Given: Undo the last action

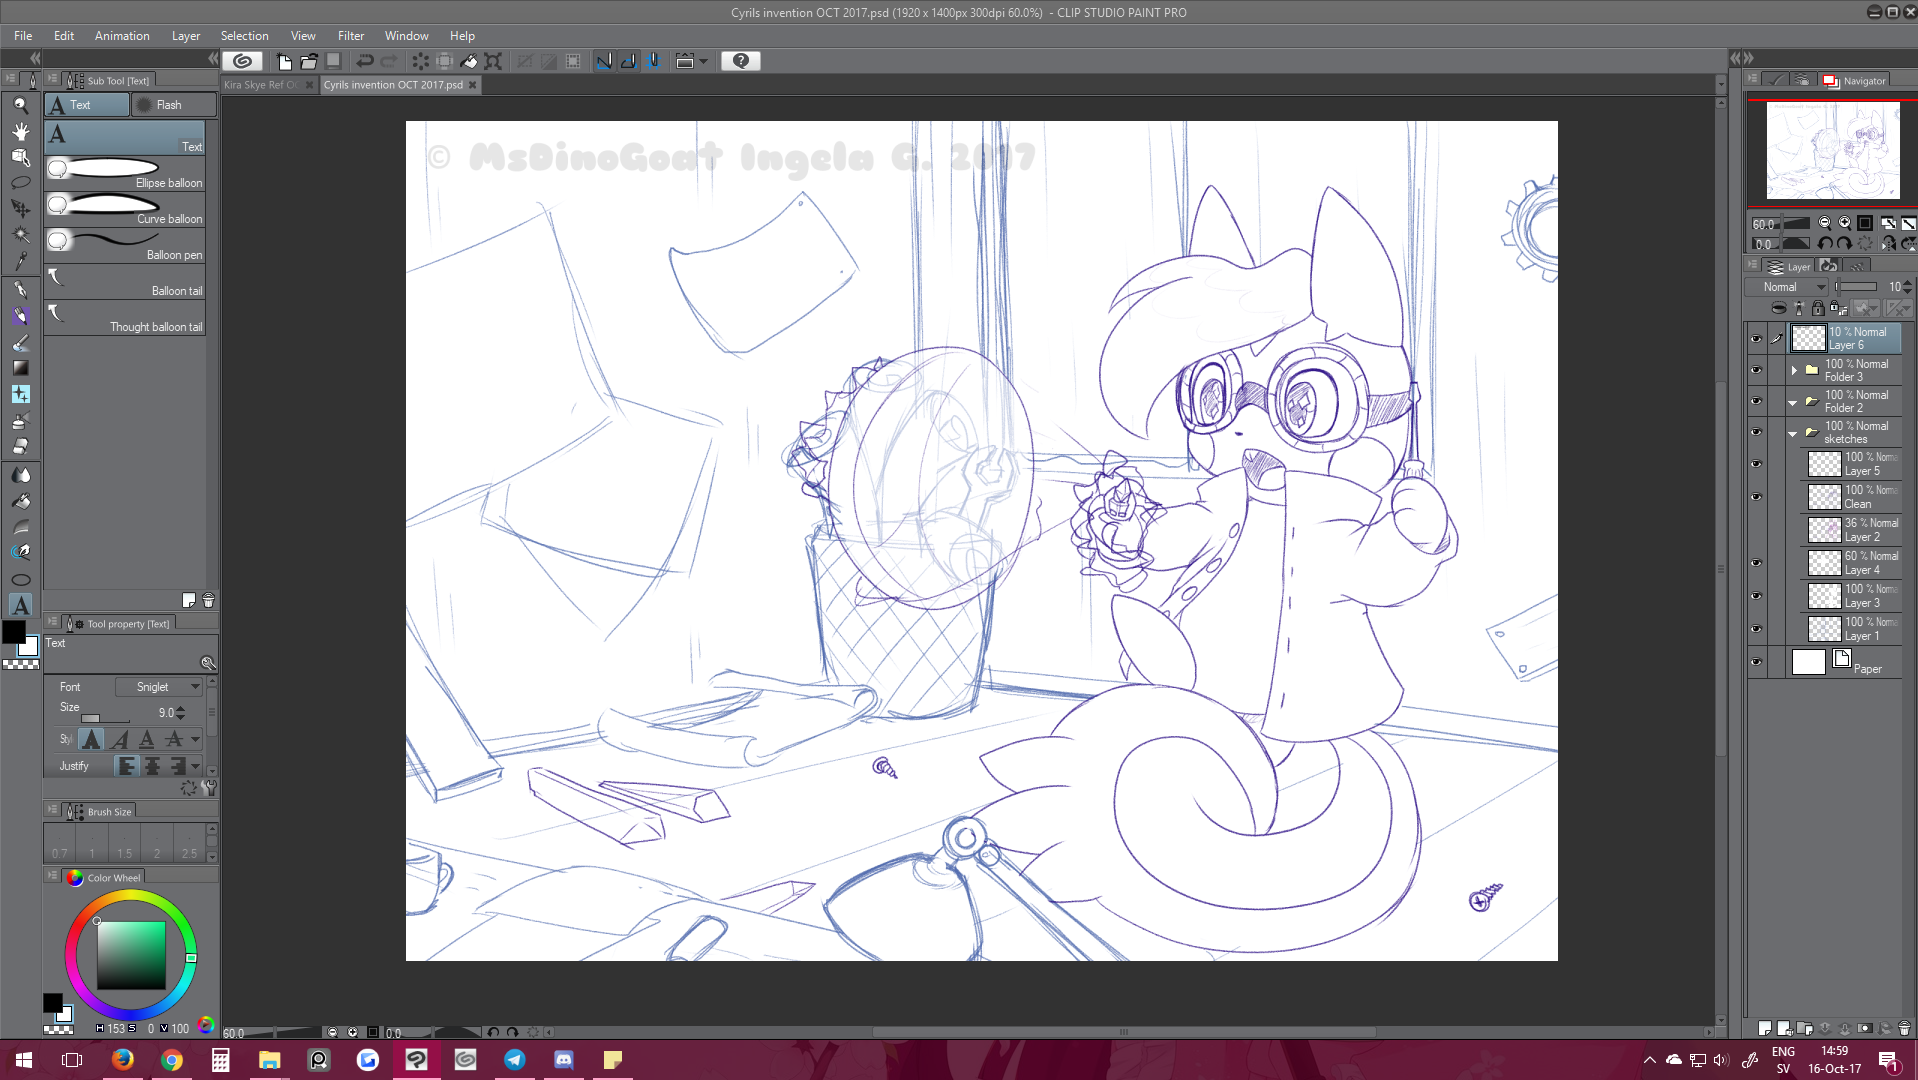Looking at the screenshot, I should [365, 61].
